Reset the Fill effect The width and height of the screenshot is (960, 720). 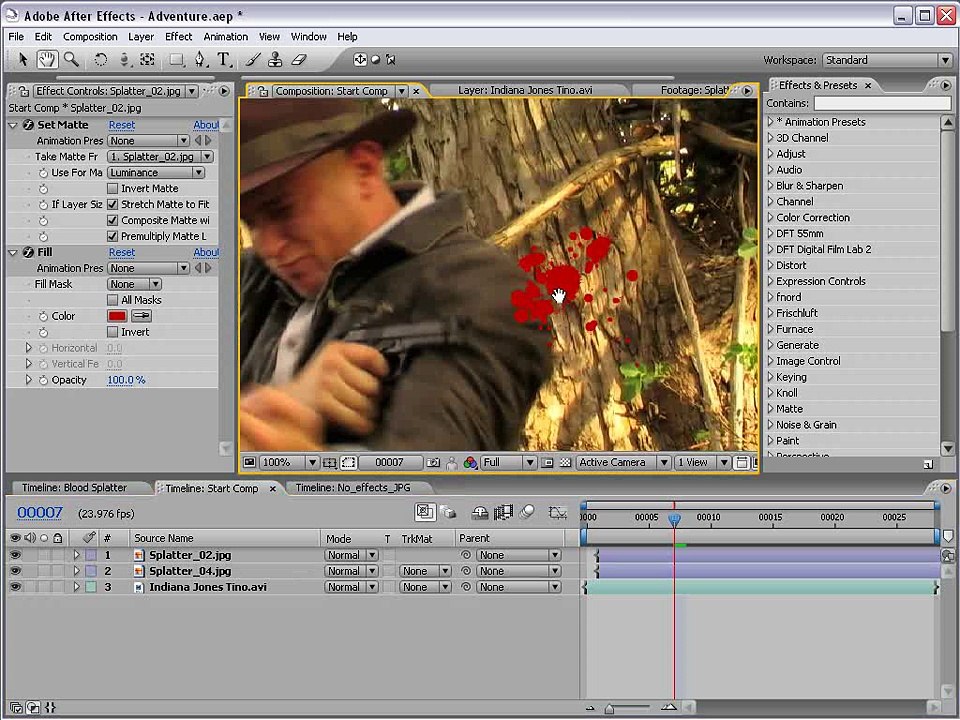point(122,252)
